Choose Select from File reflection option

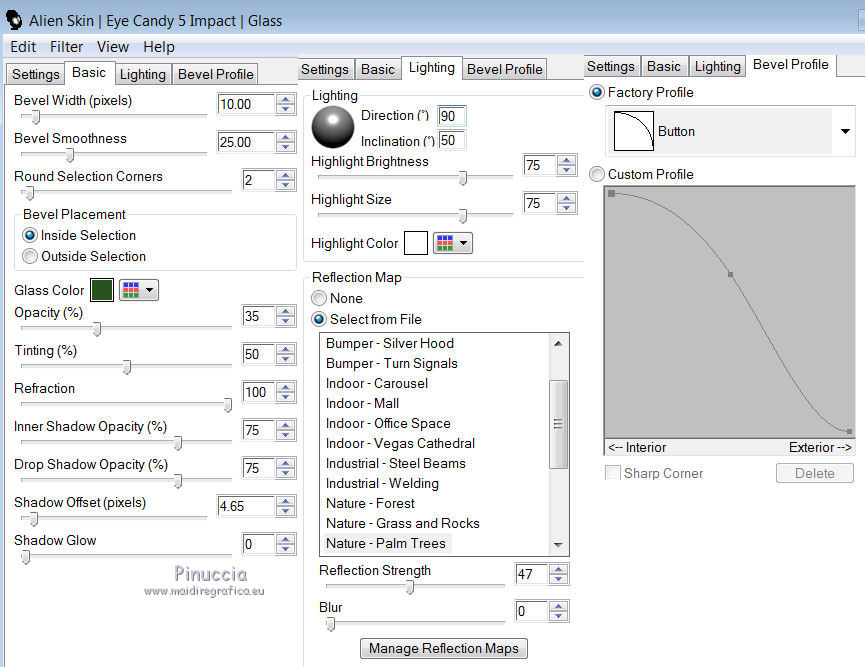[x=319, y=319]
